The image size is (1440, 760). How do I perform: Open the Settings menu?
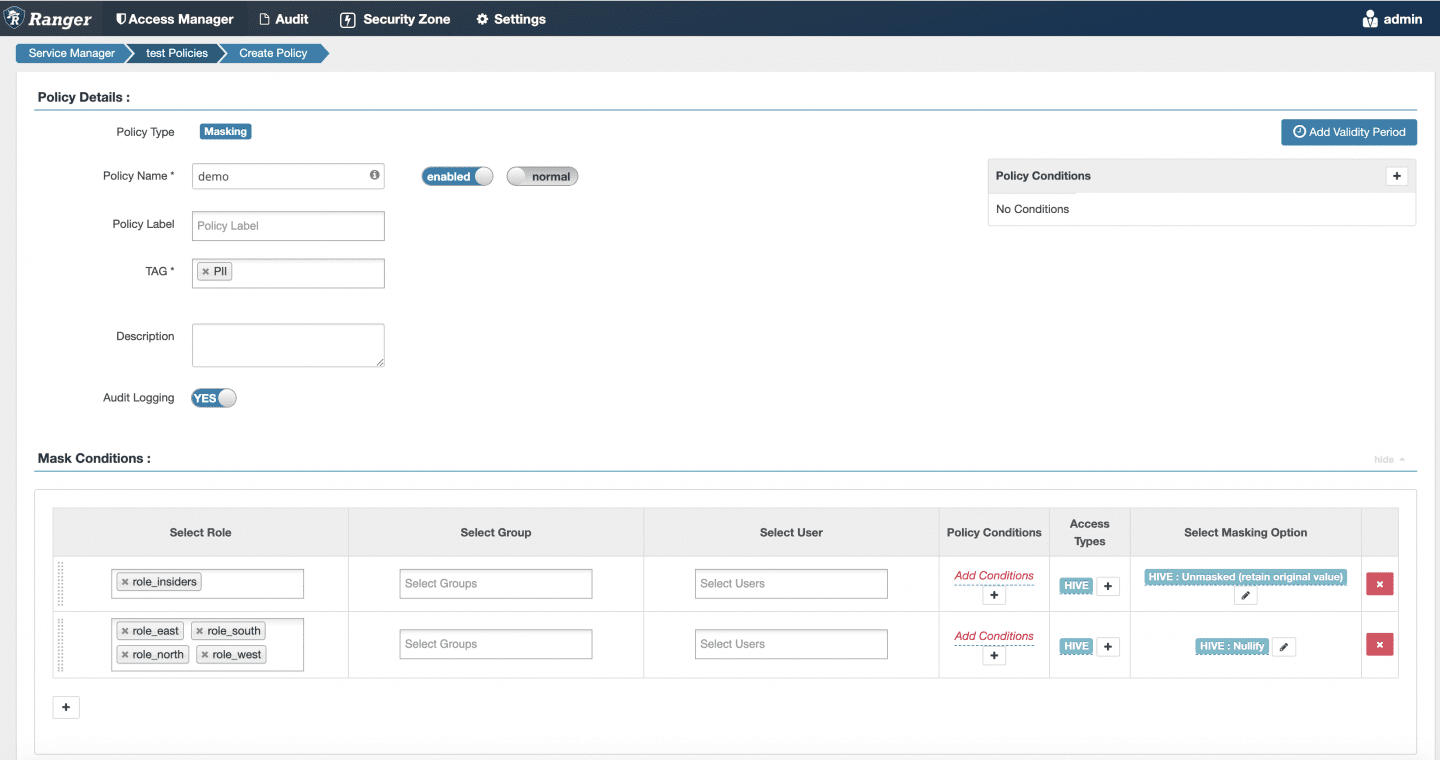[x=511, y=19]
